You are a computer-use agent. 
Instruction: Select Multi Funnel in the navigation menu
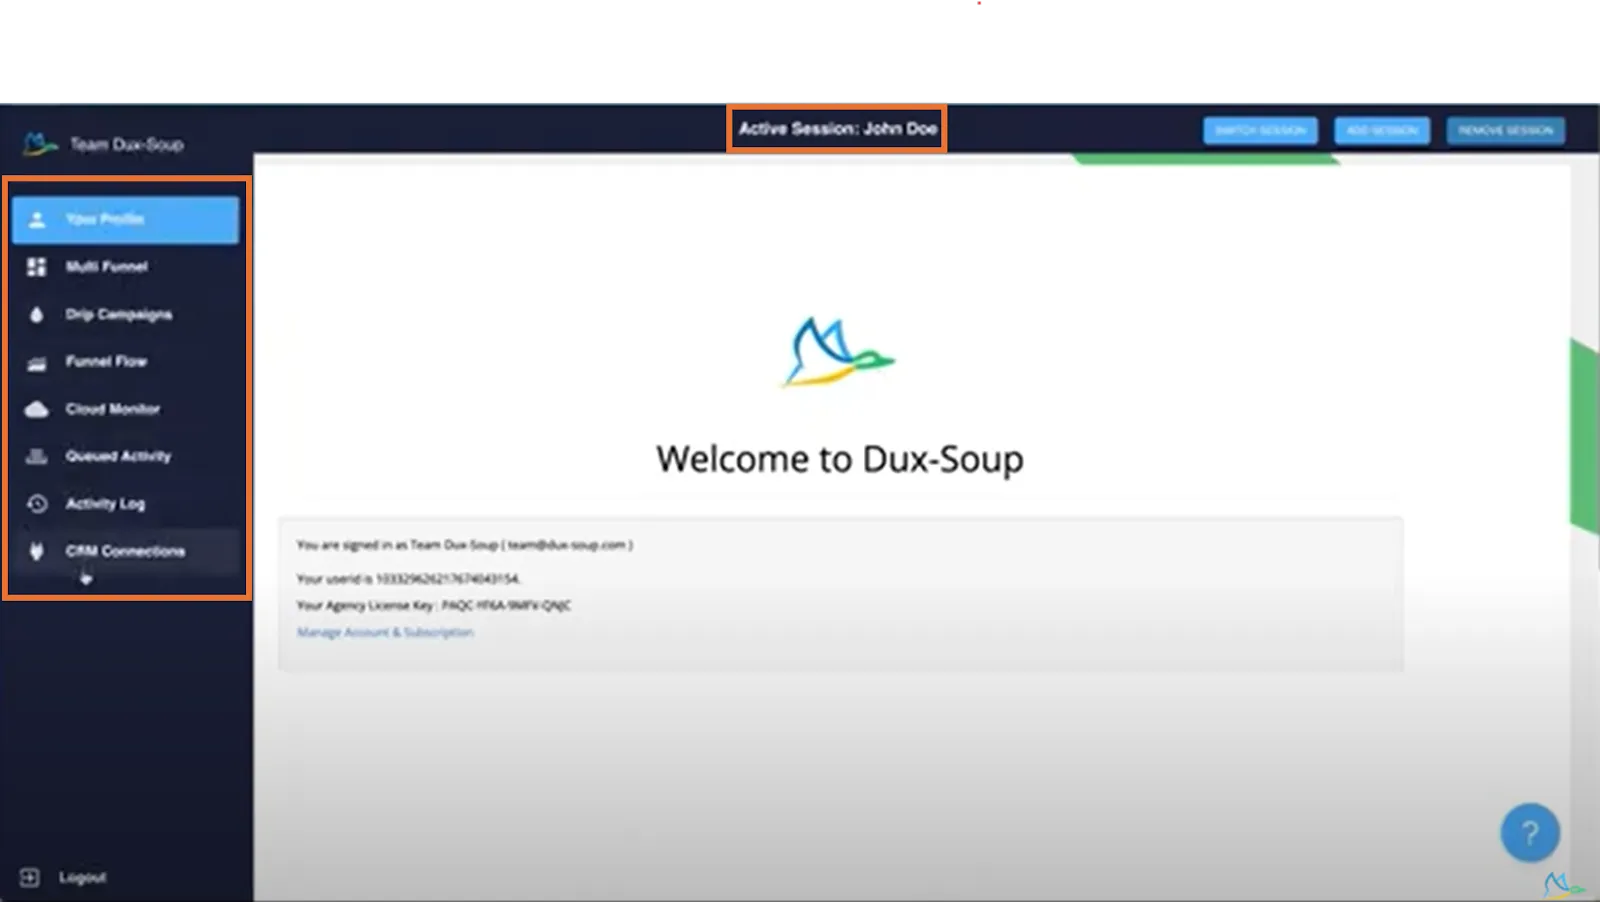pos(105,266)
